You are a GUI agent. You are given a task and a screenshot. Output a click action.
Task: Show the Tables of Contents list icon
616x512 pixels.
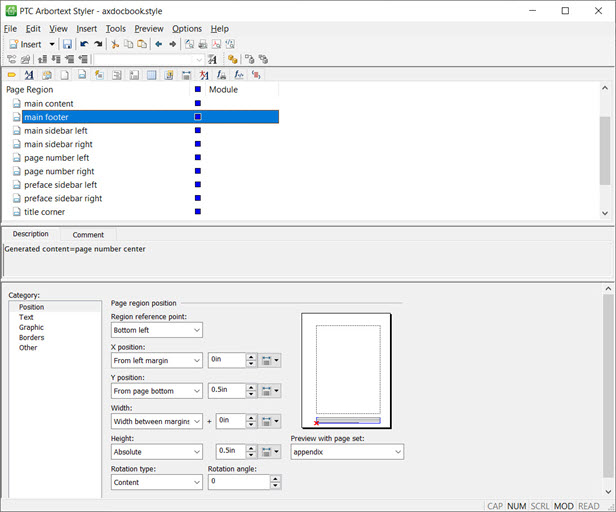[x=117, y=75]
